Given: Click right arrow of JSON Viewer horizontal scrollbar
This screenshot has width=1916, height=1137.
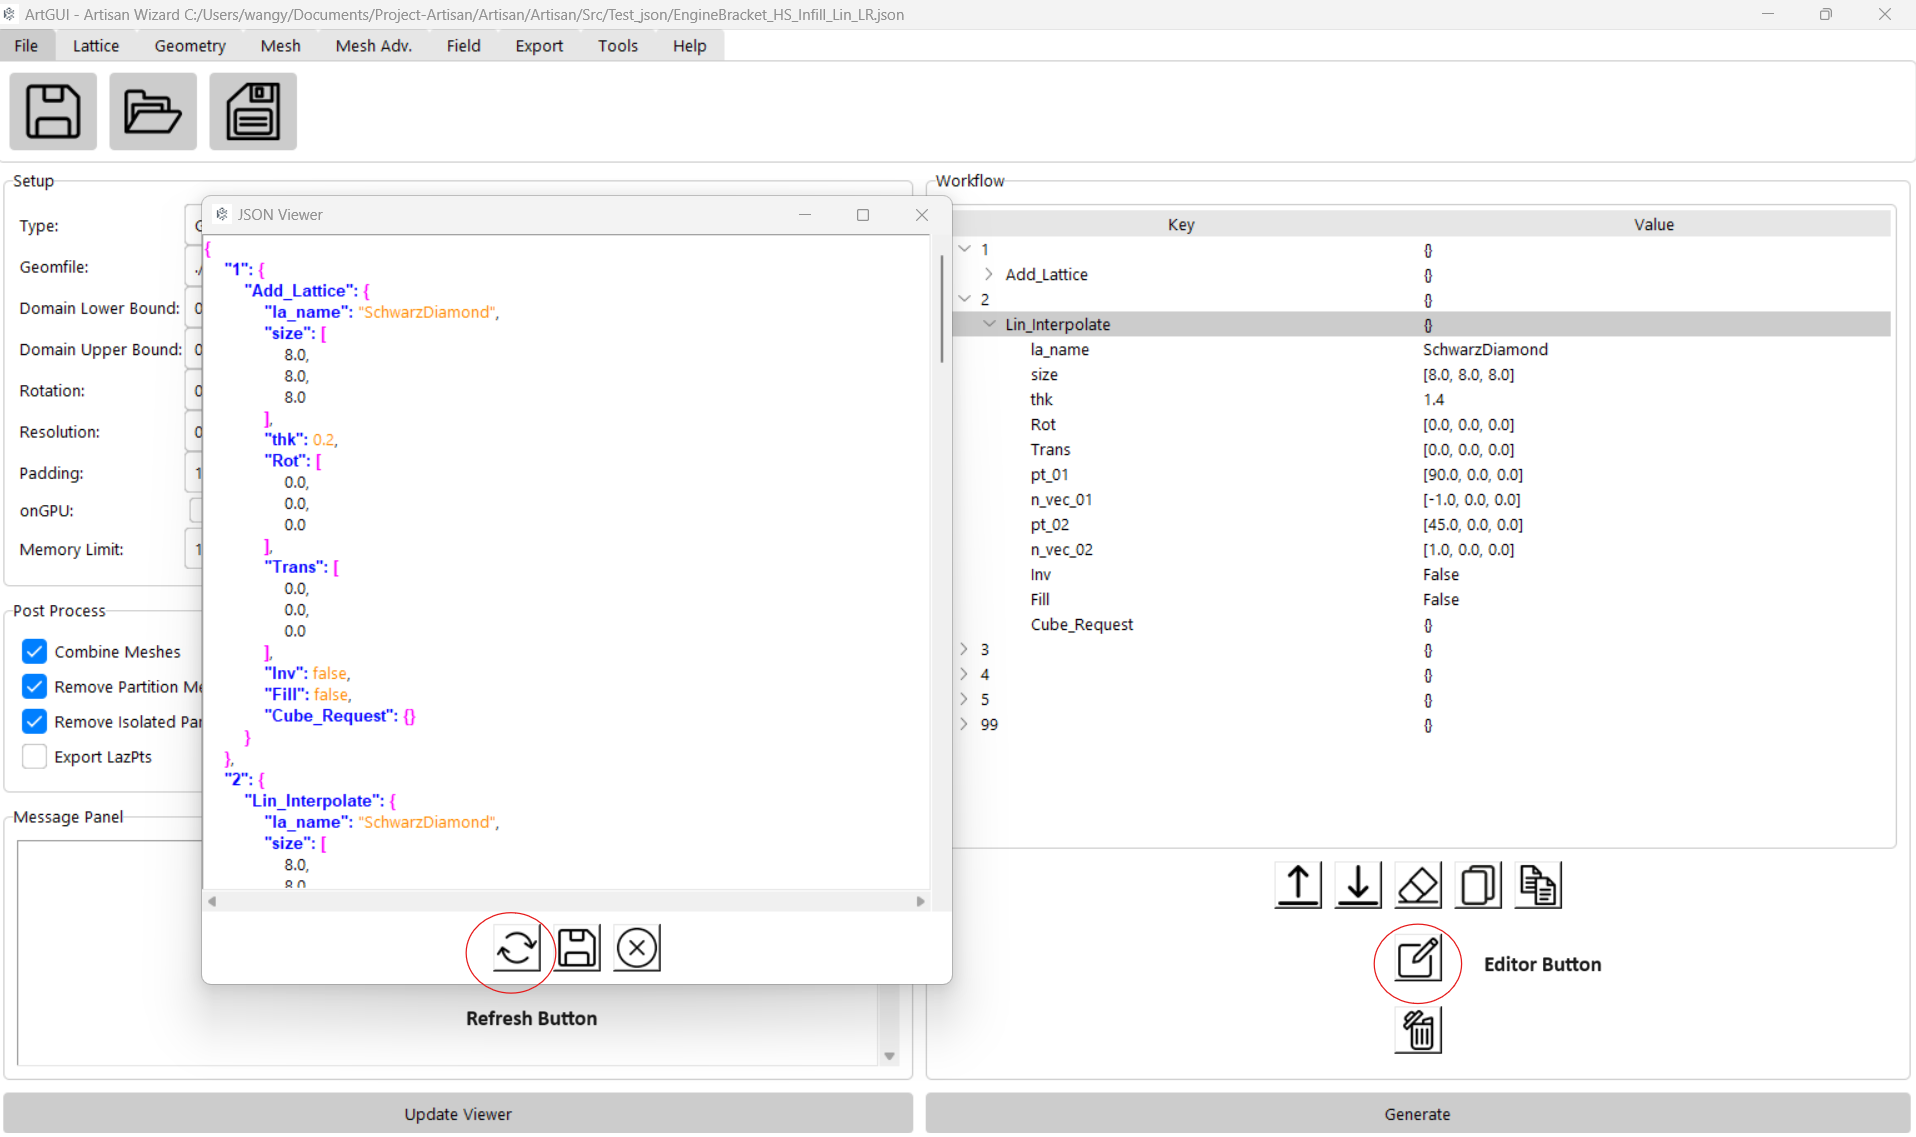Looking at the screenshot, I should tap(920, 901).
